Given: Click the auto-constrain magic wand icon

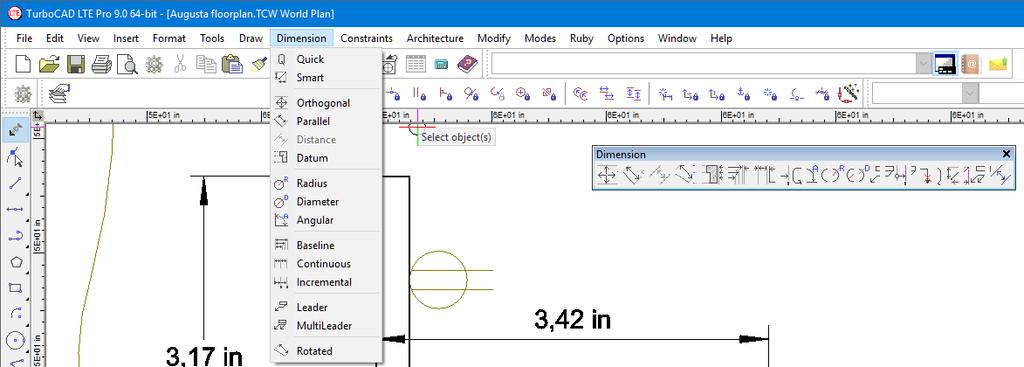Looking at the screenshot, I should click(x=848, y=94).
